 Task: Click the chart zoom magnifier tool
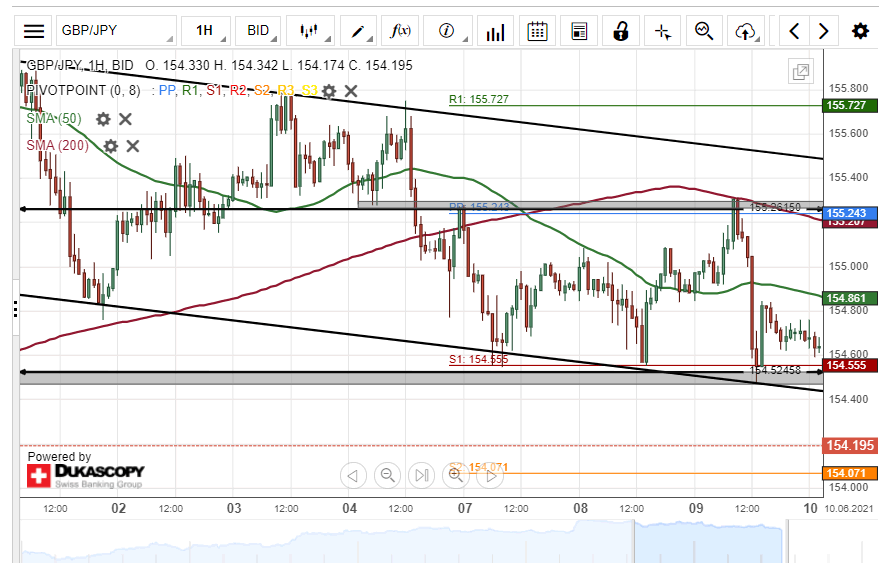(x=704, y=30)
